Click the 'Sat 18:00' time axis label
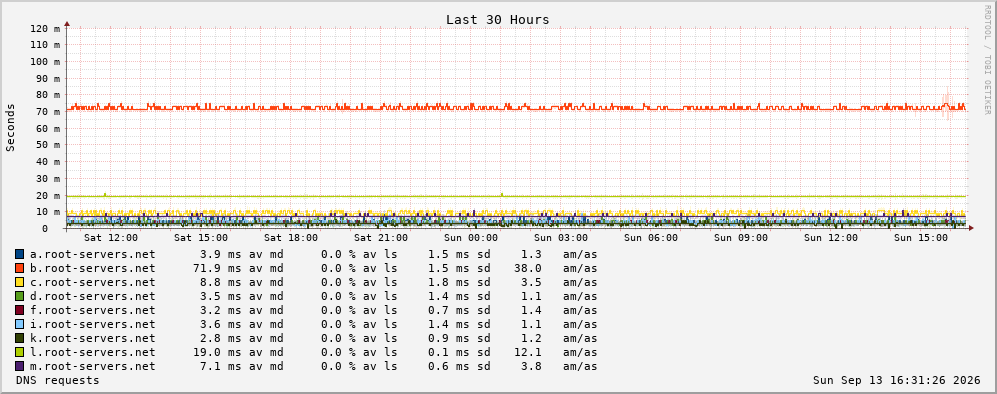The width and height of the screenshot is (997, 394). point(291,238)
